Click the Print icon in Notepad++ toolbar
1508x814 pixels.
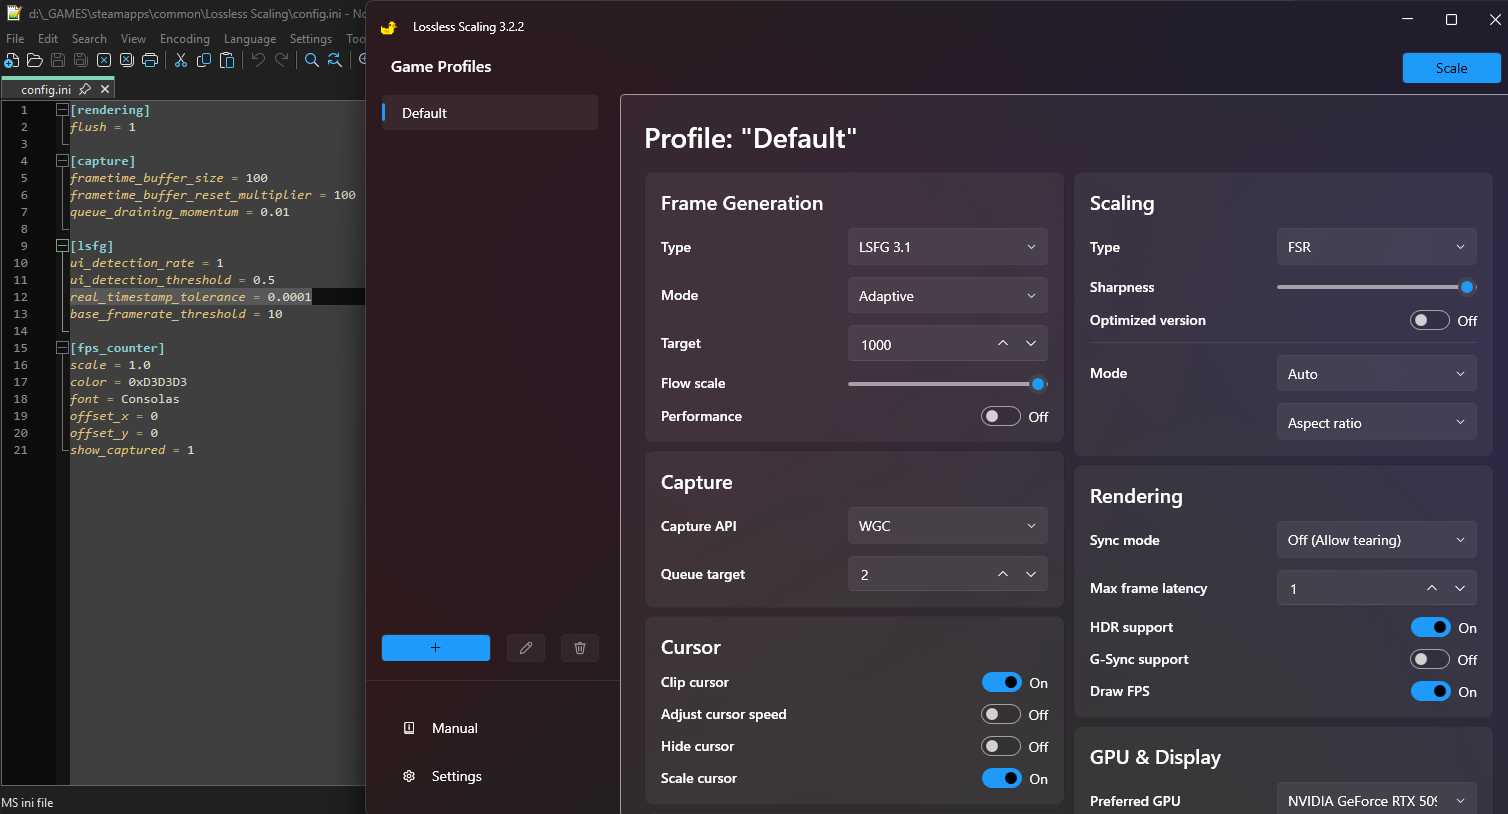pyautogui.click(x=150, y=60)
